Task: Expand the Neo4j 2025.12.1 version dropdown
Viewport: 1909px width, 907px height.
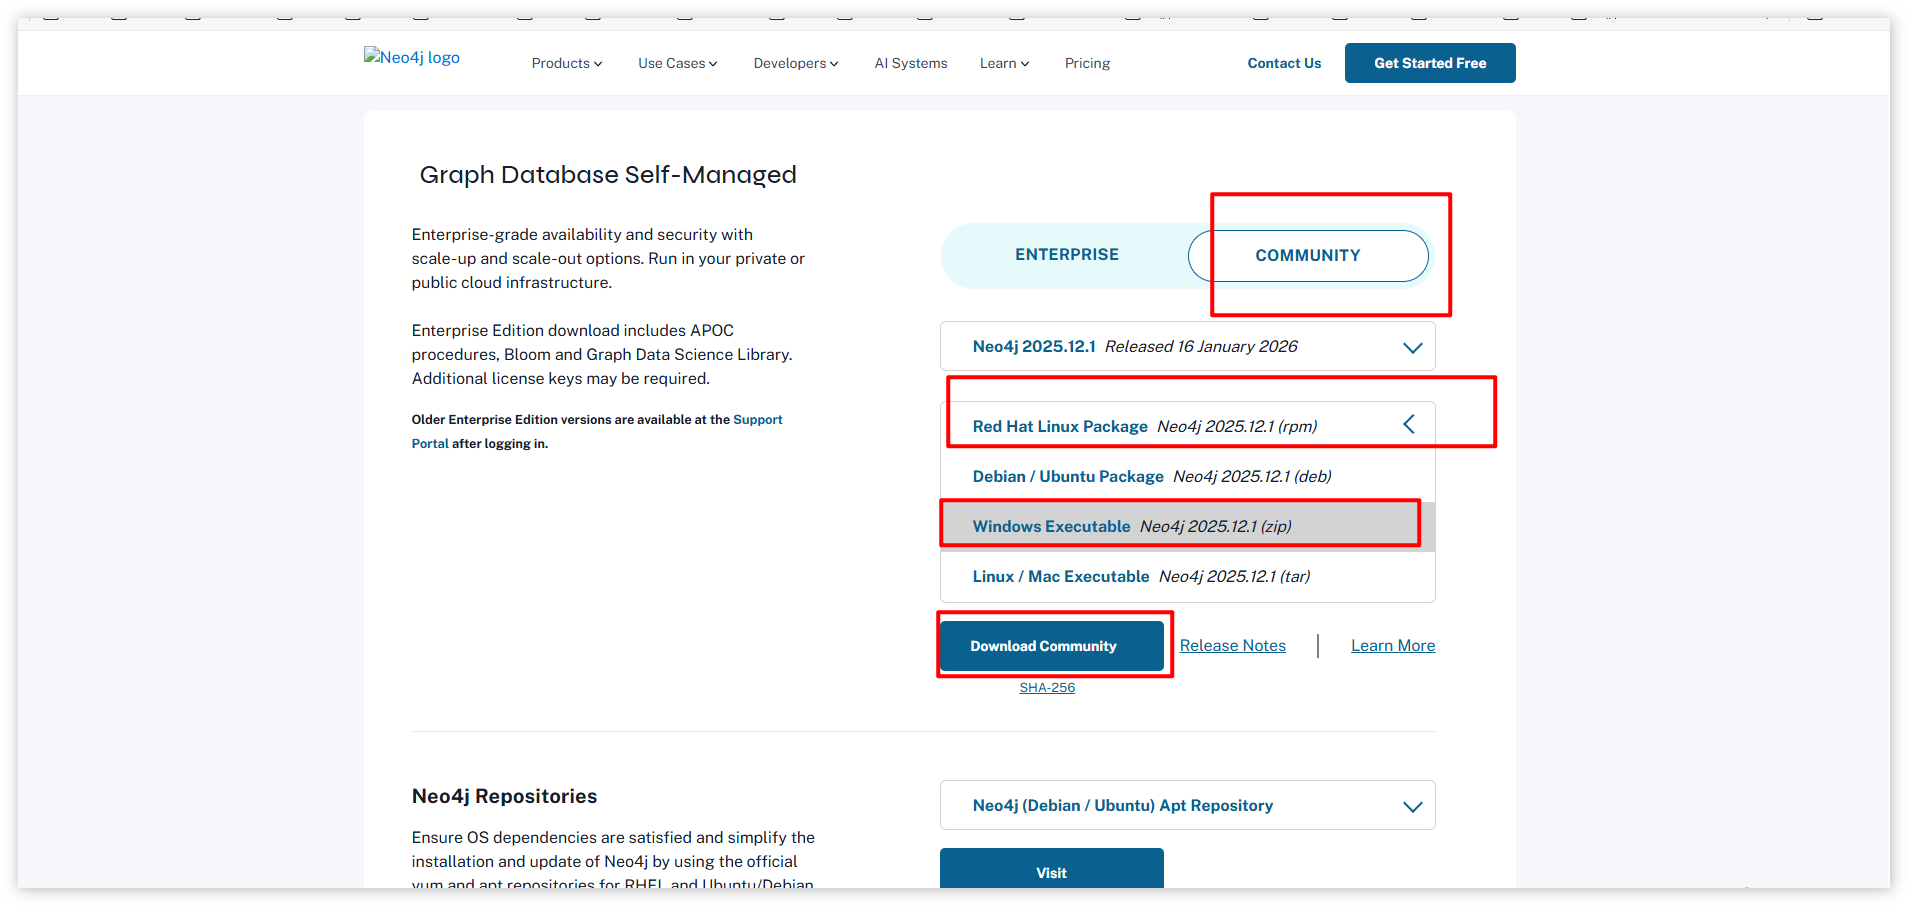Action: [x=1188, y=346]
